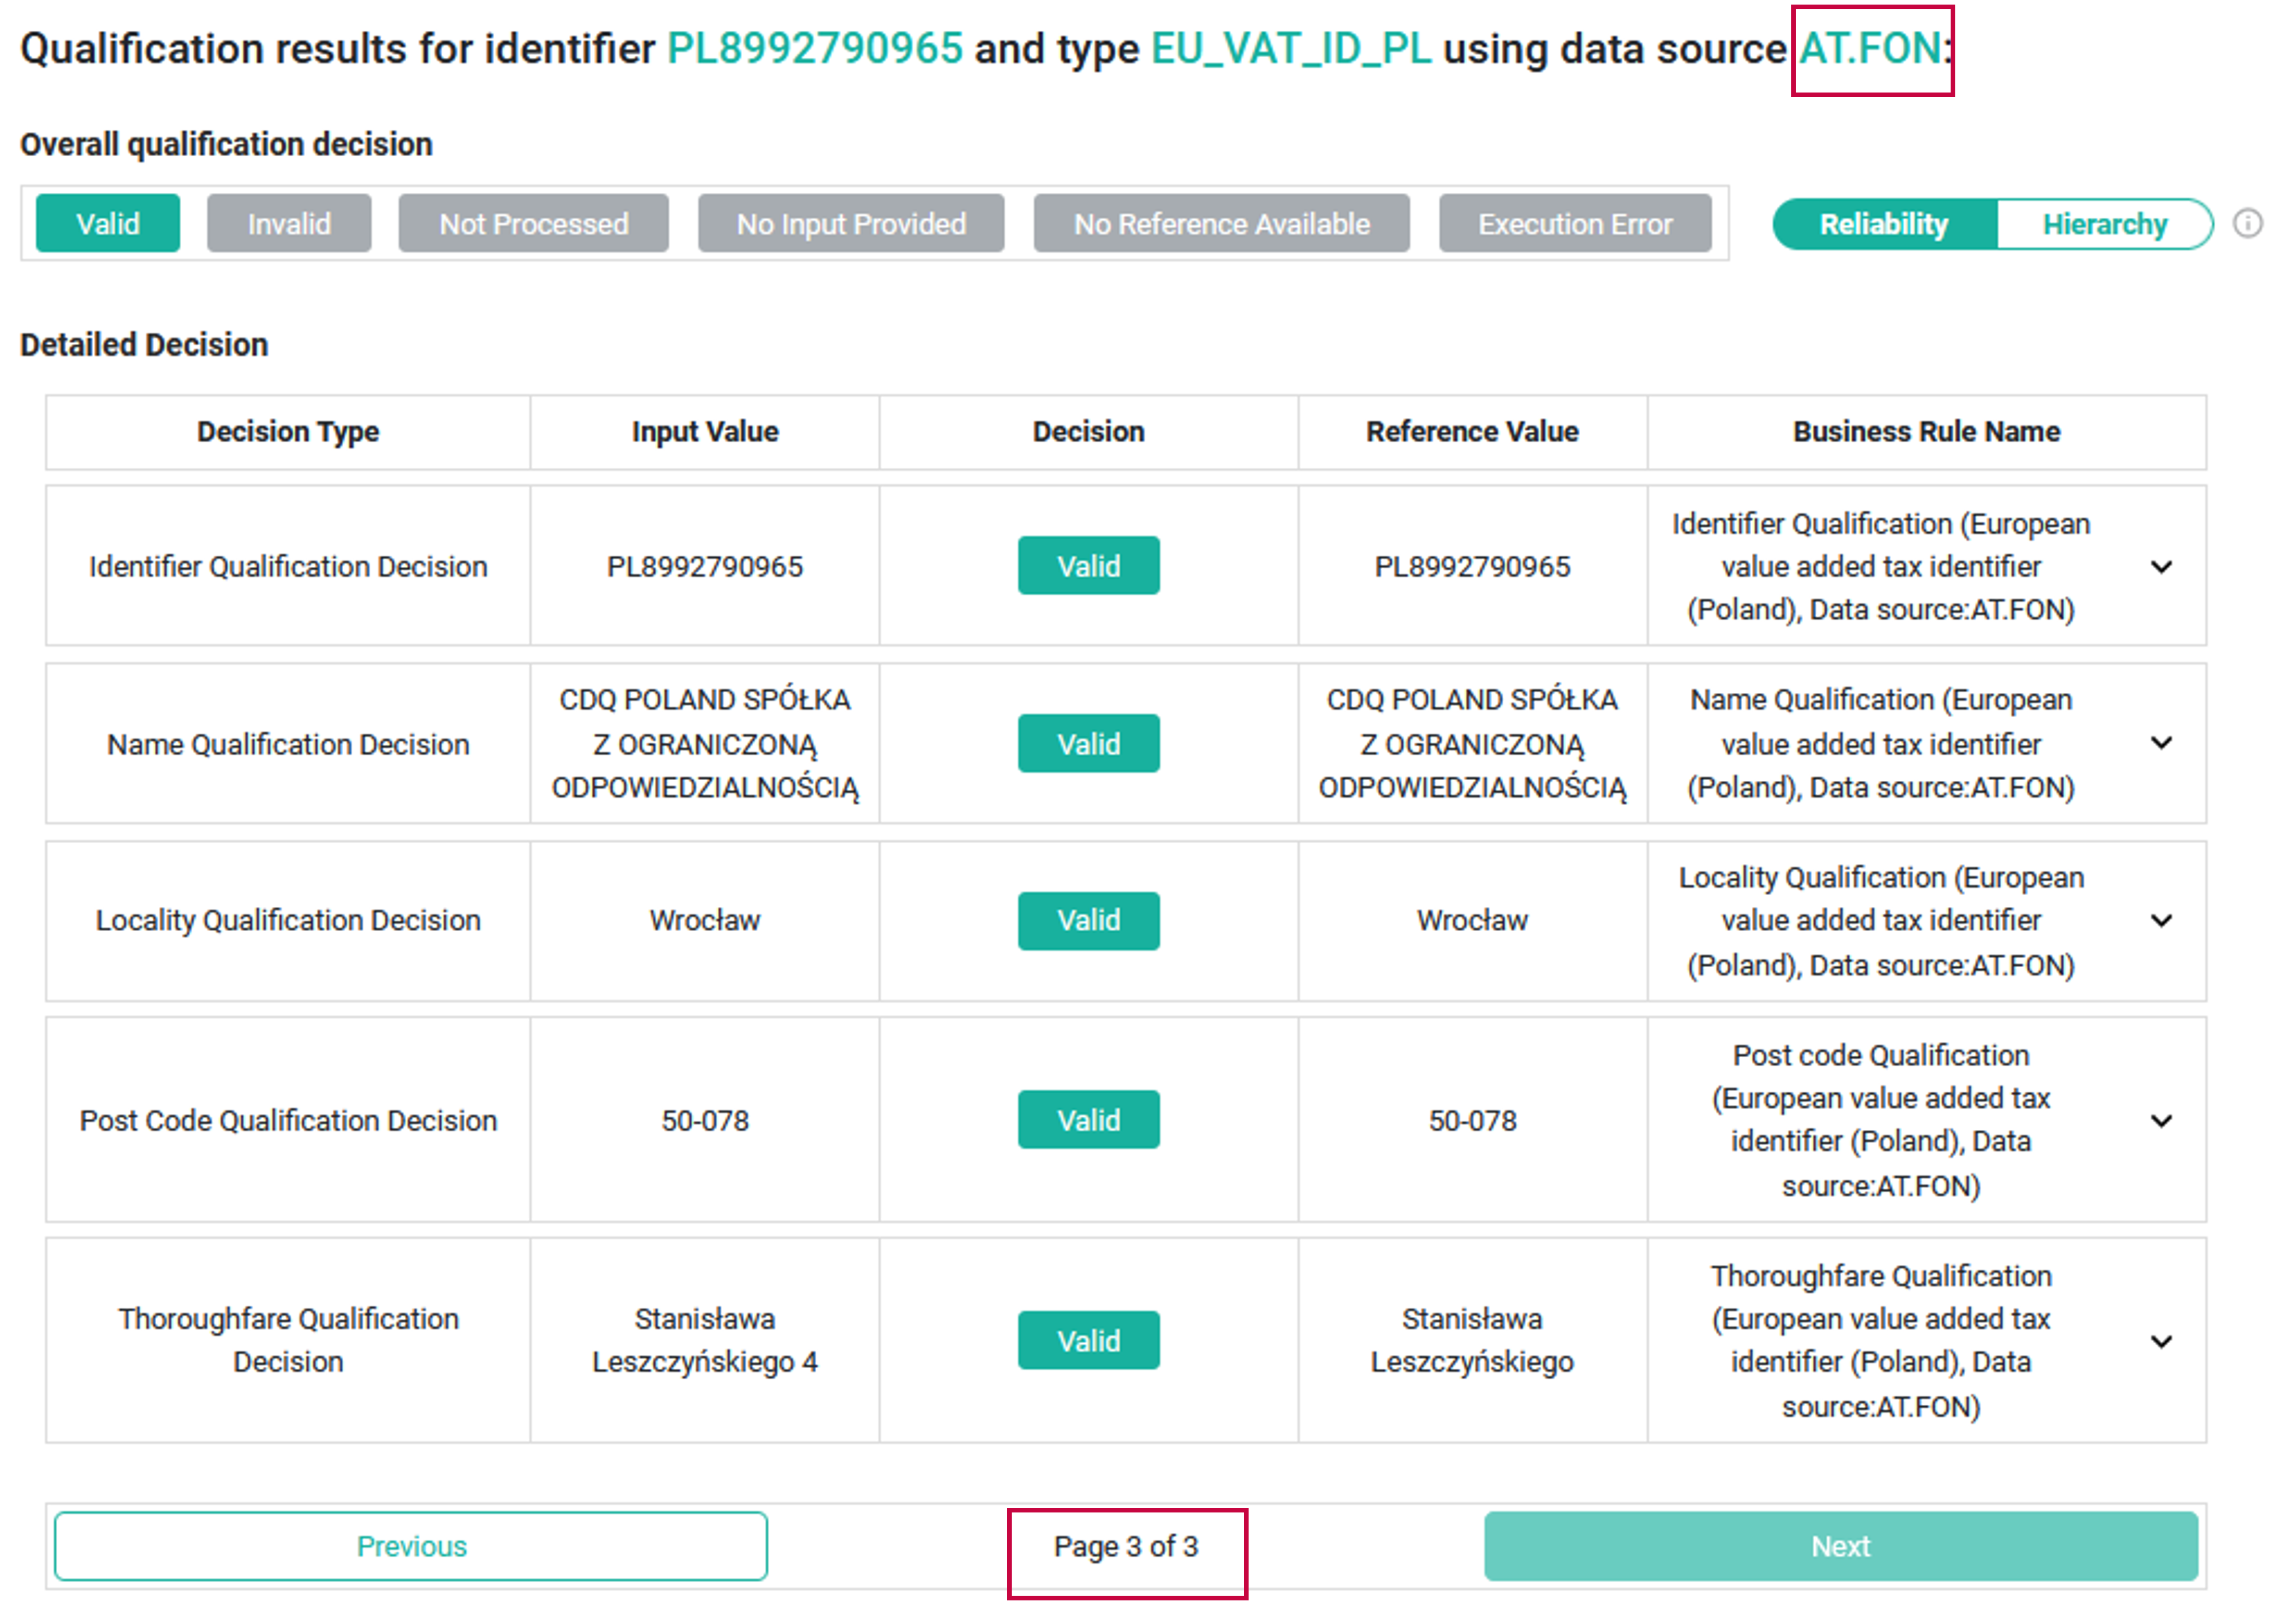Select the No Reference Available filter

(1221, 224)
